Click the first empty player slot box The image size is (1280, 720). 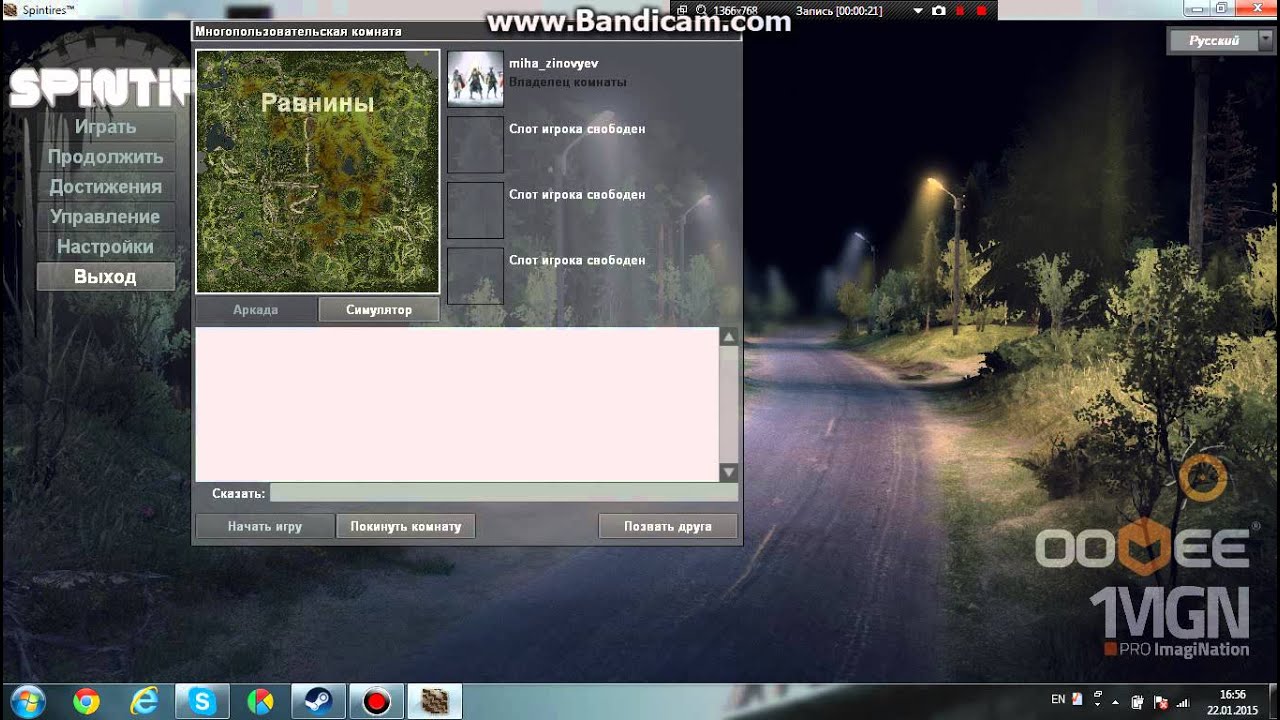point(475,145)
